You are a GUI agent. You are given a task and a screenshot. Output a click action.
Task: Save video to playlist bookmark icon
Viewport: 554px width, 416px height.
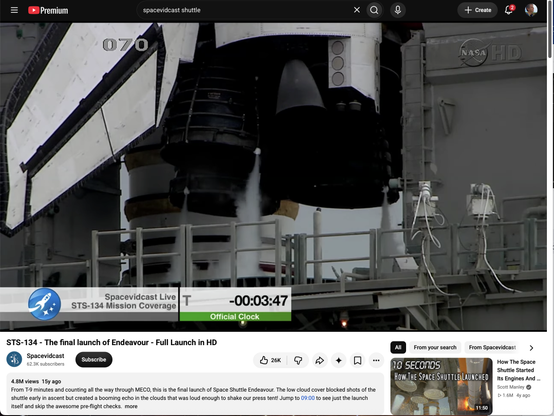tap(357, 360)
